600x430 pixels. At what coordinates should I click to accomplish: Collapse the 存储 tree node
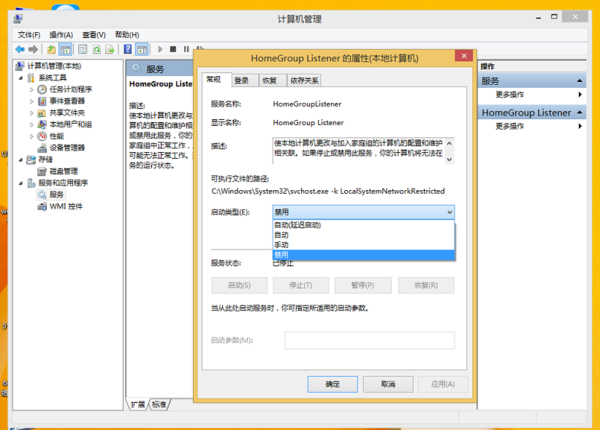pos(21,160)
